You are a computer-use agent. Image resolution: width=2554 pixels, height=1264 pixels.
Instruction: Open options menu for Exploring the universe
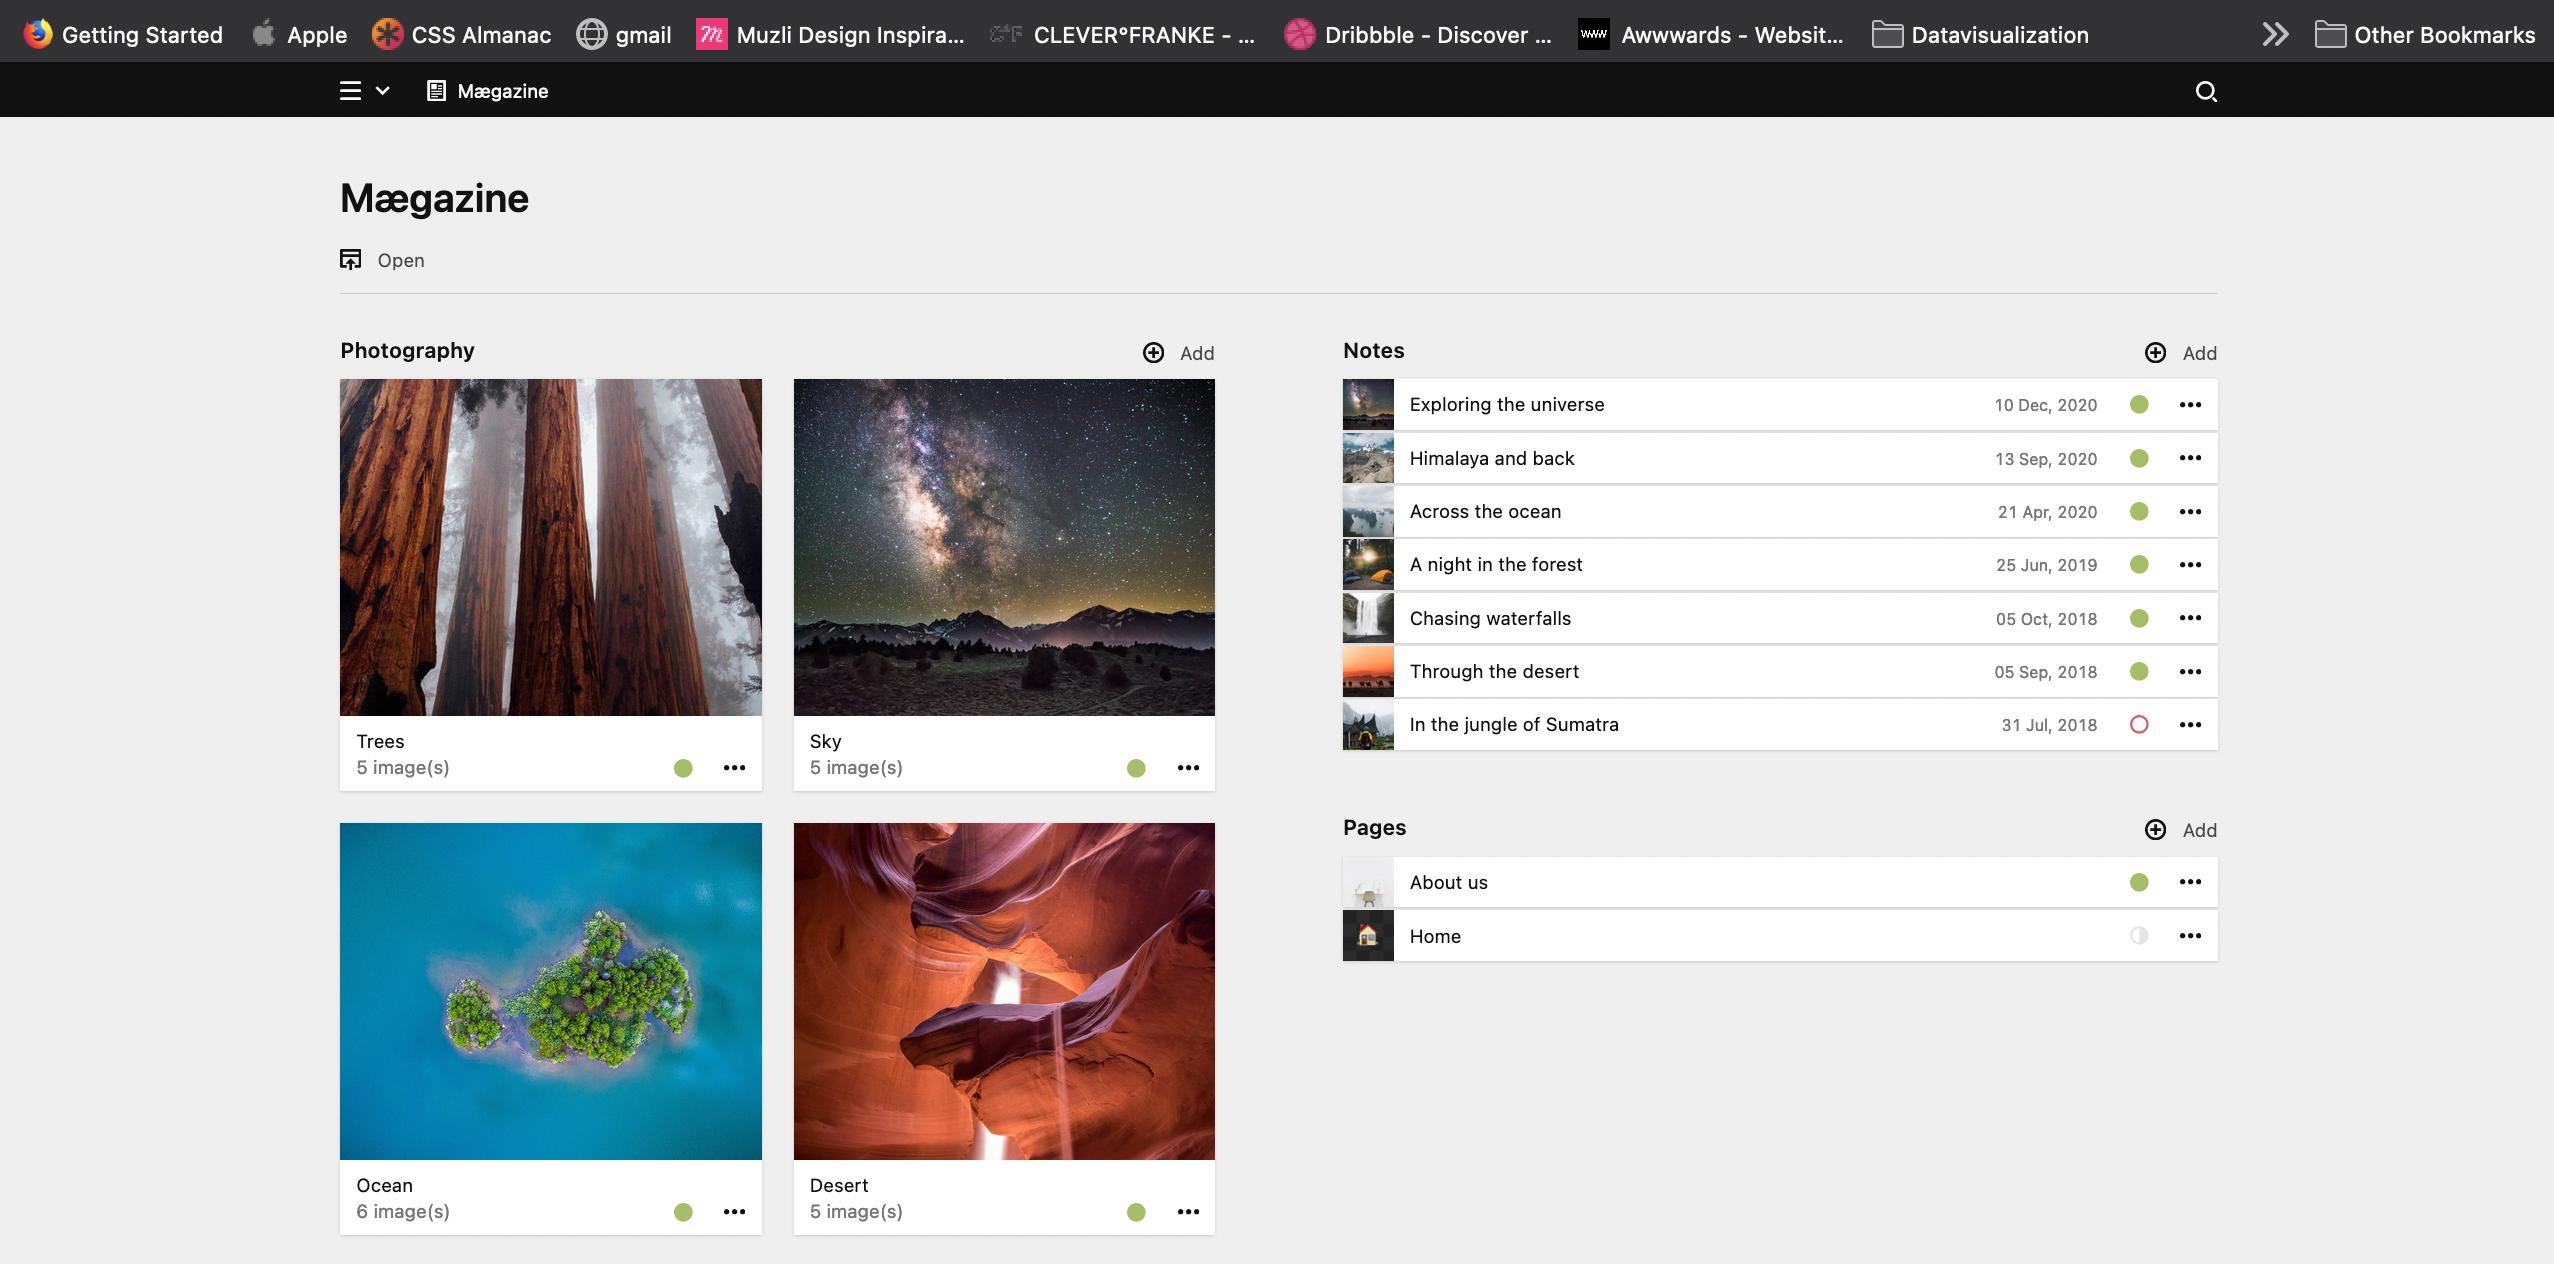(x=2190, y=405)
